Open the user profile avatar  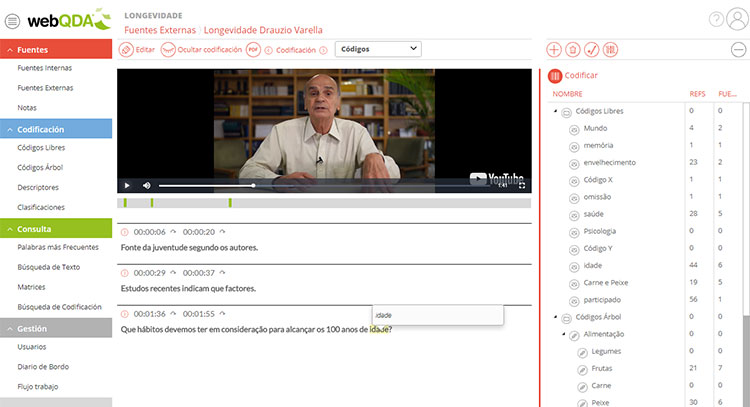coord(737,19)
